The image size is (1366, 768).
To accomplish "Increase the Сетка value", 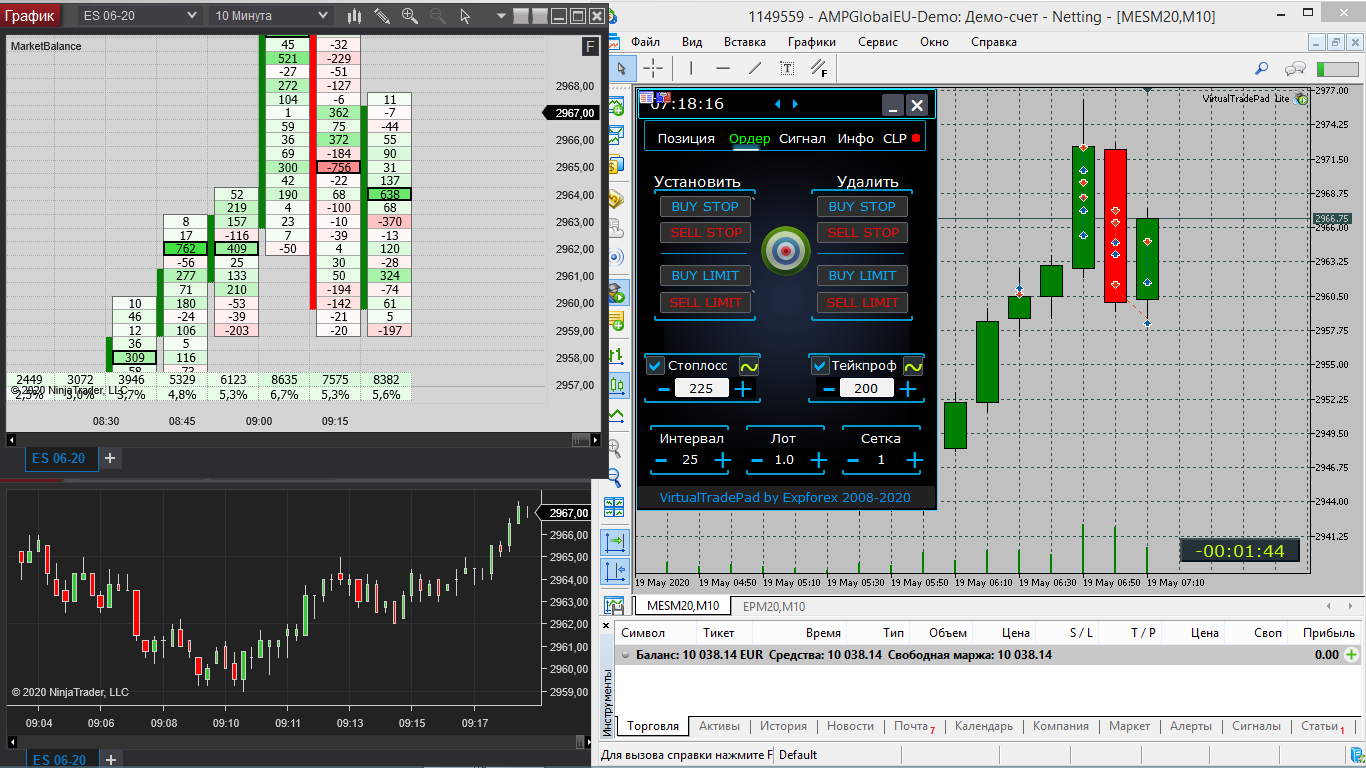I will (x=913, y=460).
